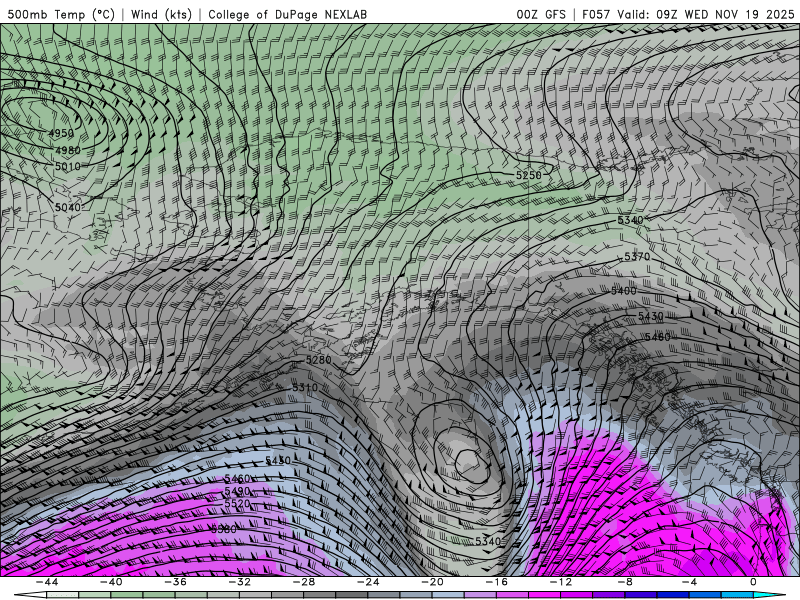
Task: Select the 5340 label just above 5370
Action: (x=631, y=220)
